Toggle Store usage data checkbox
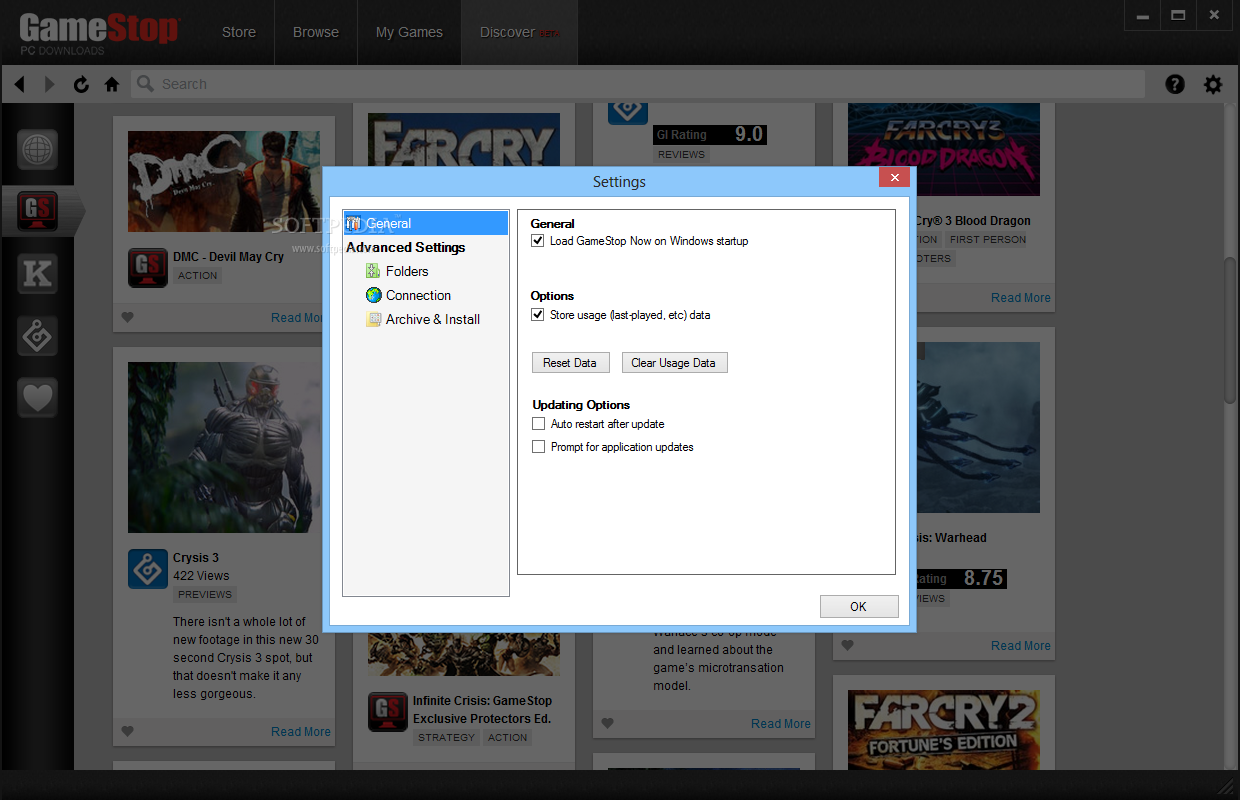The width and height of the screenshot is (1240, 800). click(538, 315)
